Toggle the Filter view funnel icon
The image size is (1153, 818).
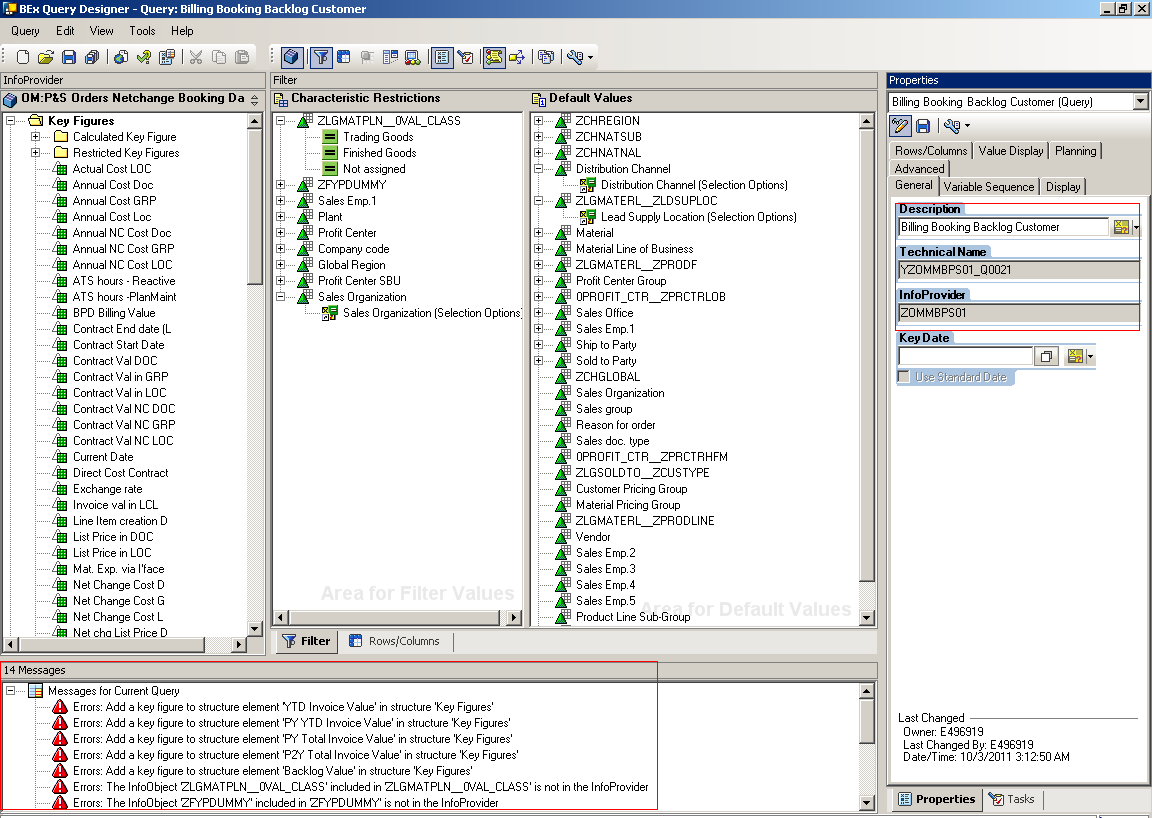click(x=321, y=57)
